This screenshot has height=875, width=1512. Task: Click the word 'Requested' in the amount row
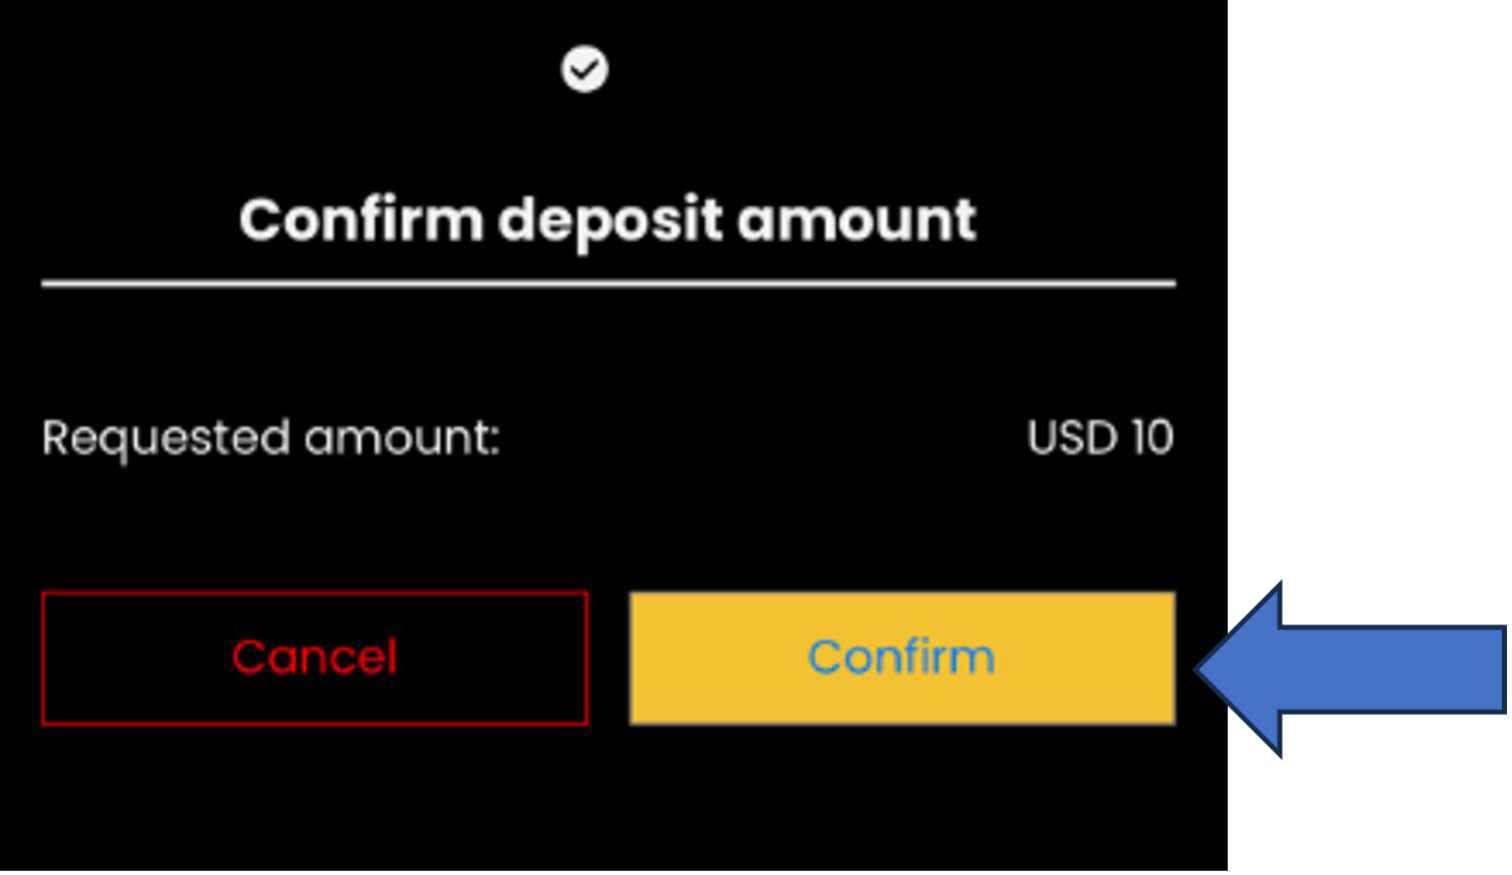tap(167, 438)
